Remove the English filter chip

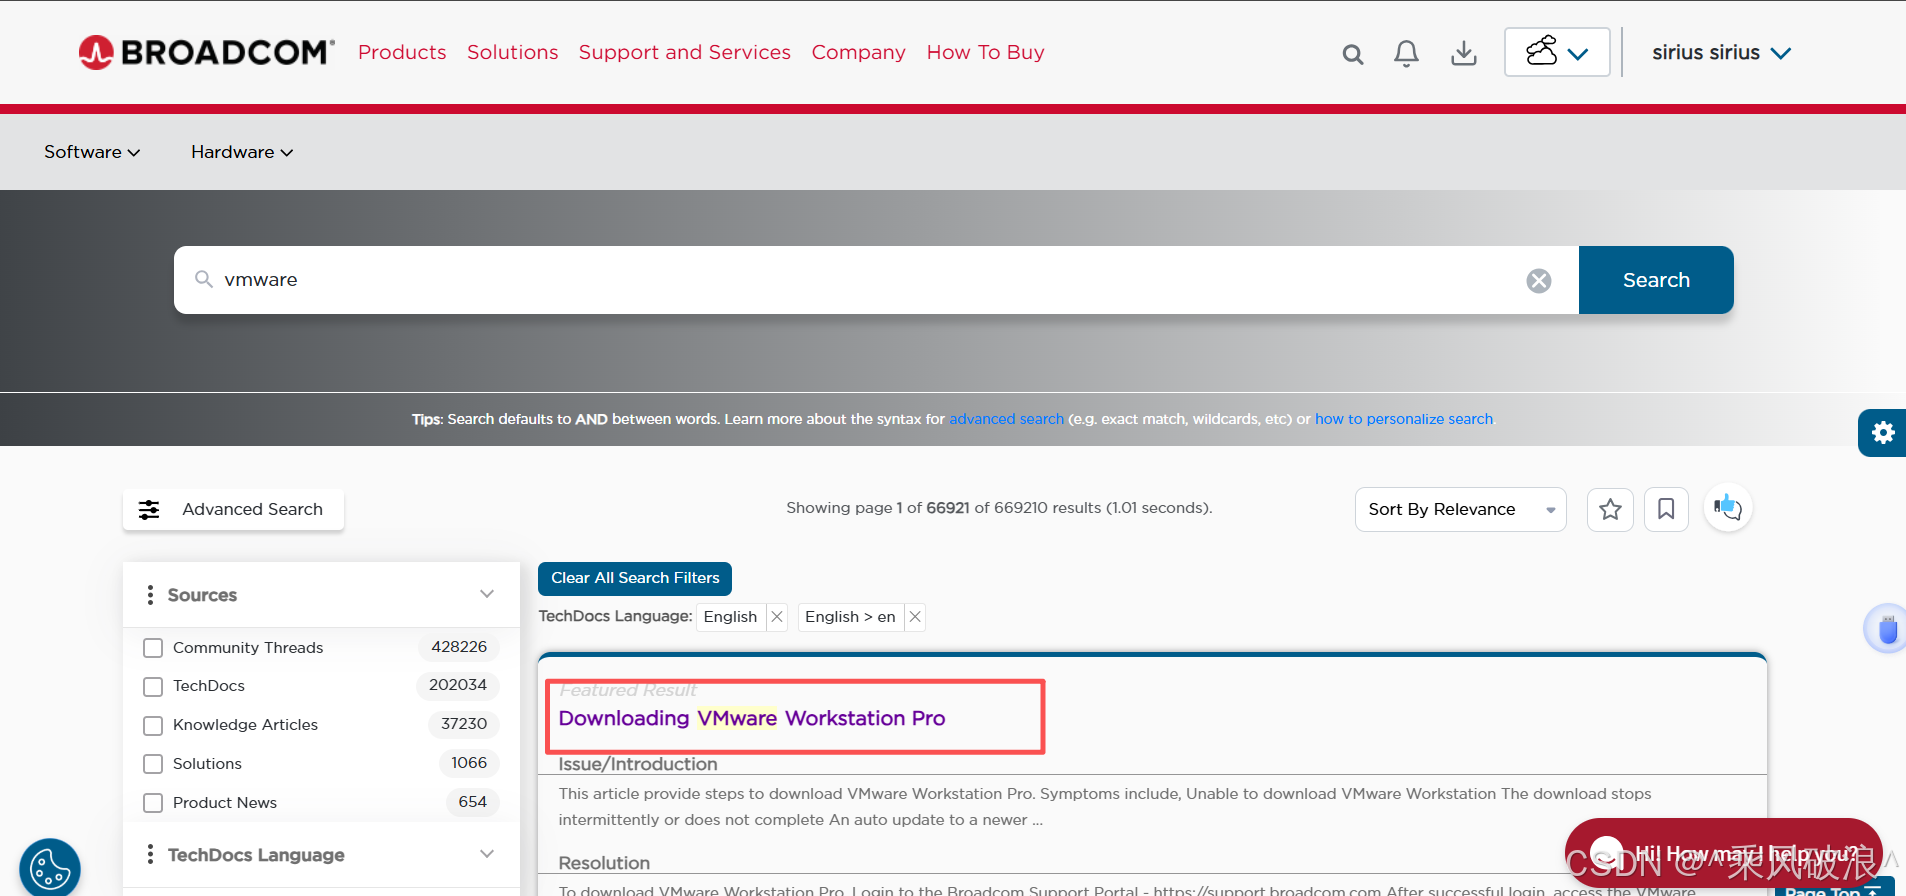[x=777, y=617]
